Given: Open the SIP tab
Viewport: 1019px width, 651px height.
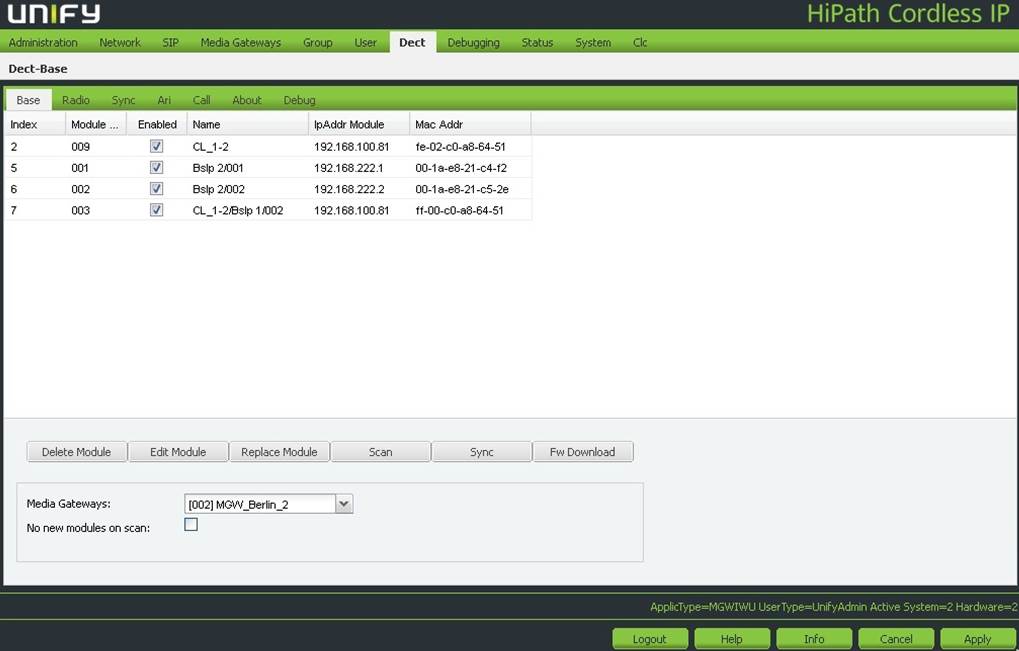Looking at the screenshot, I should (170, 42).
